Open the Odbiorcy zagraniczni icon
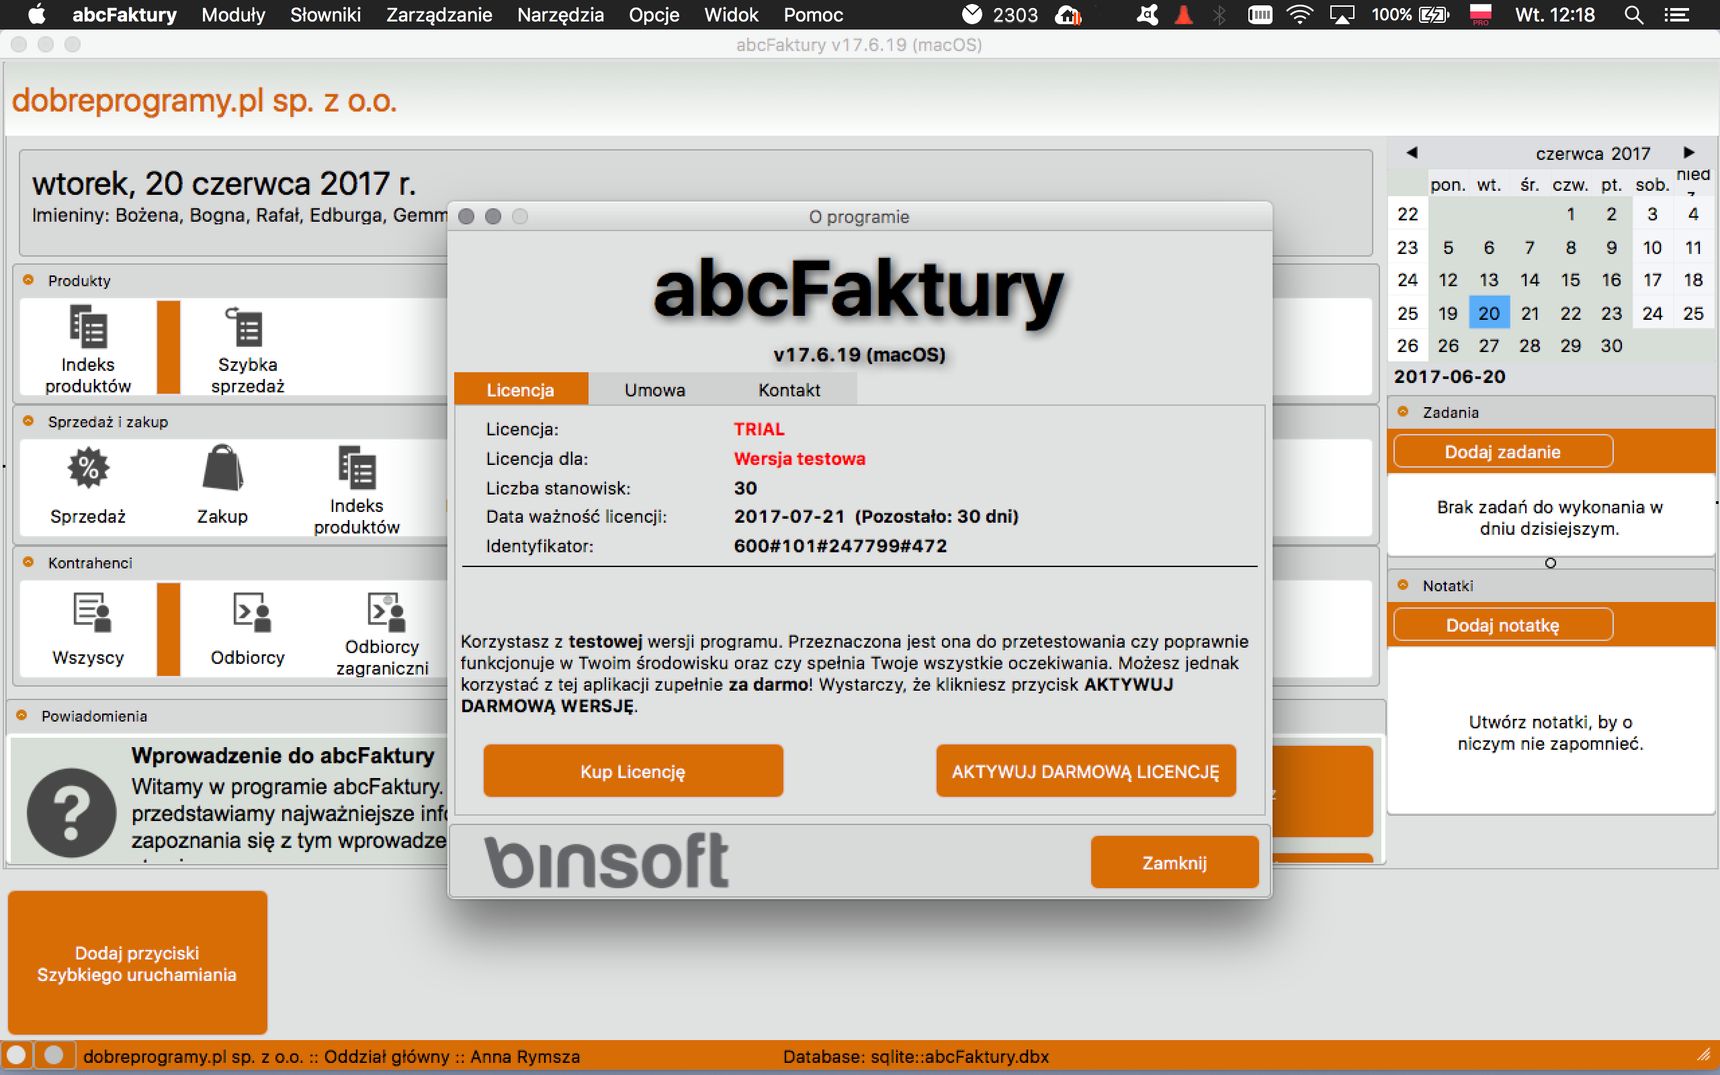Viewport: 1720px width, 1075px height. pyautogui.click(x=382, y=633)
